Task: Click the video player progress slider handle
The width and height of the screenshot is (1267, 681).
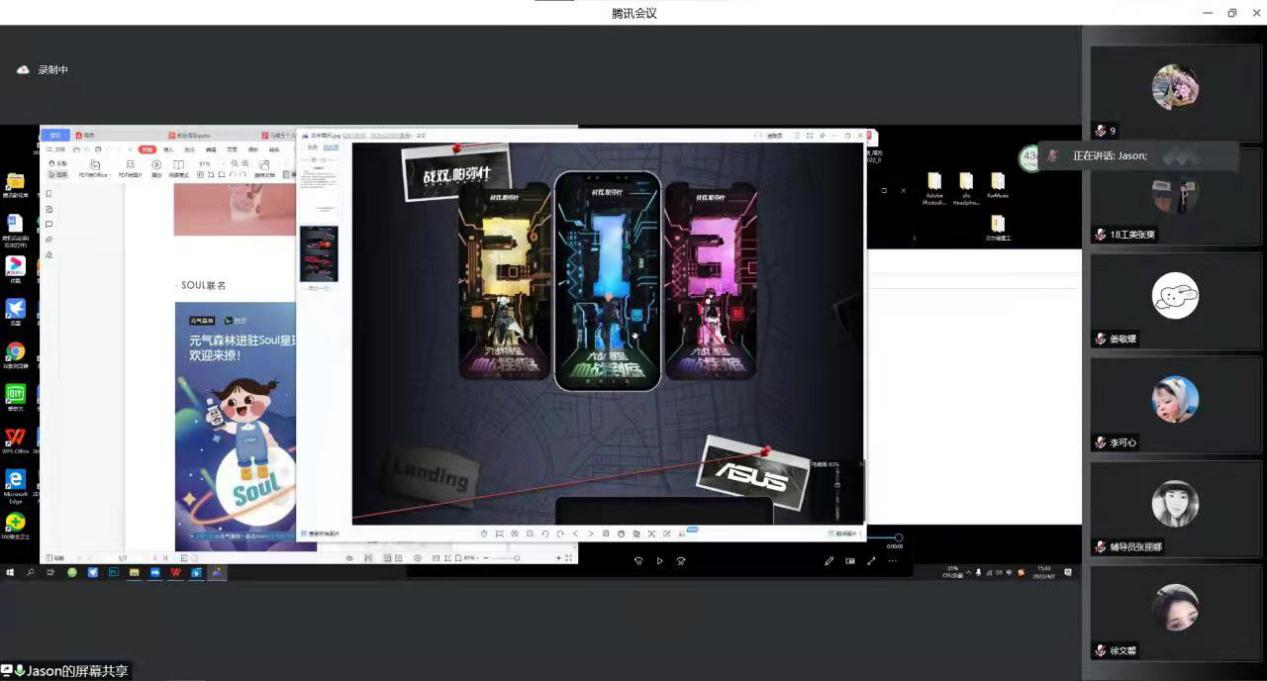Action: click(x=898, y=538)
